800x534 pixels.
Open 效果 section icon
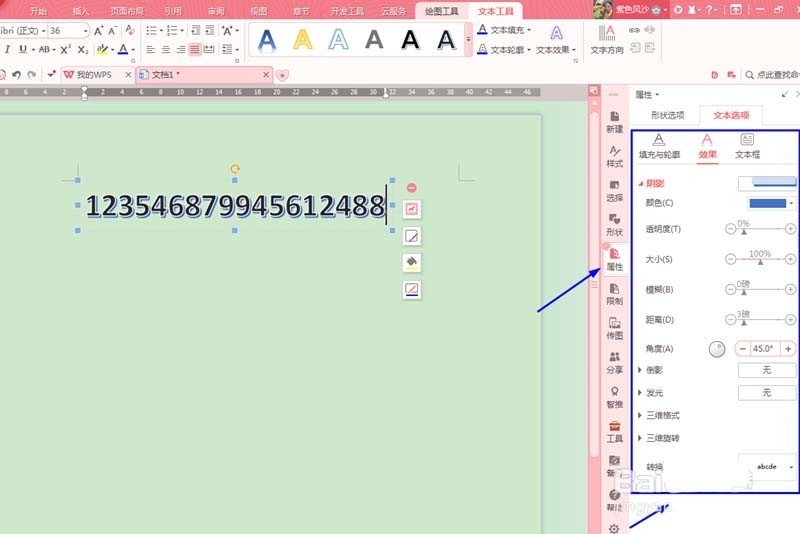point(707,147)
